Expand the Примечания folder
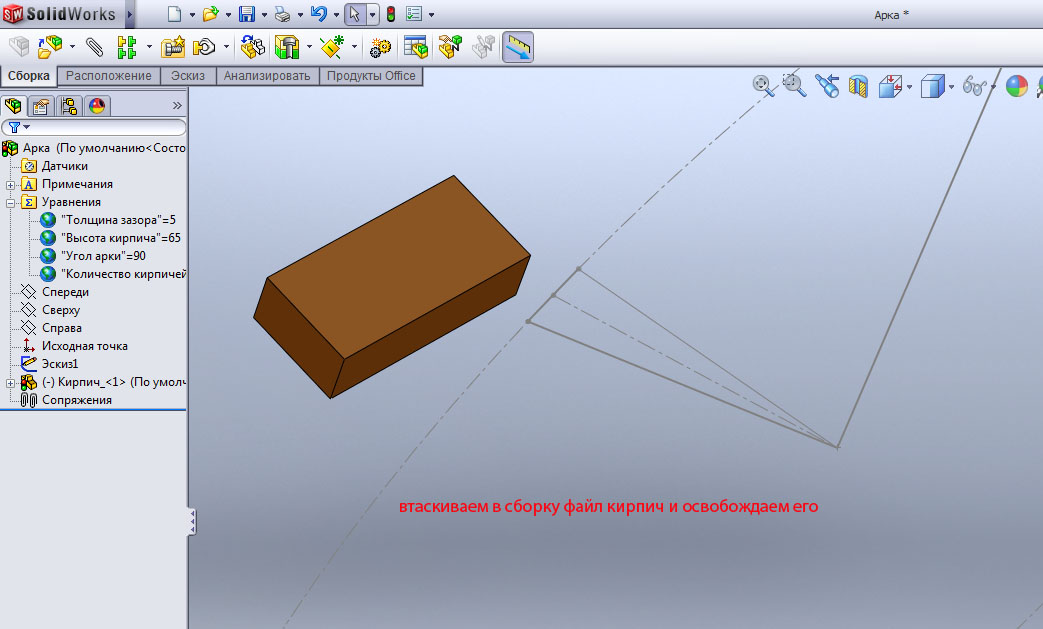Screen dimensions: 1043x629 click(11, 184)
